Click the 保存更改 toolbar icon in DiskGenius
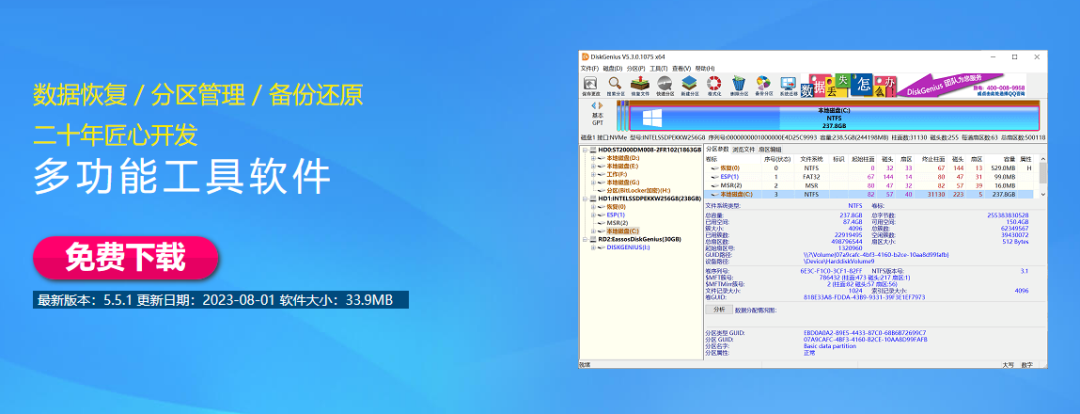1080x414 pixels. point(590,85)
